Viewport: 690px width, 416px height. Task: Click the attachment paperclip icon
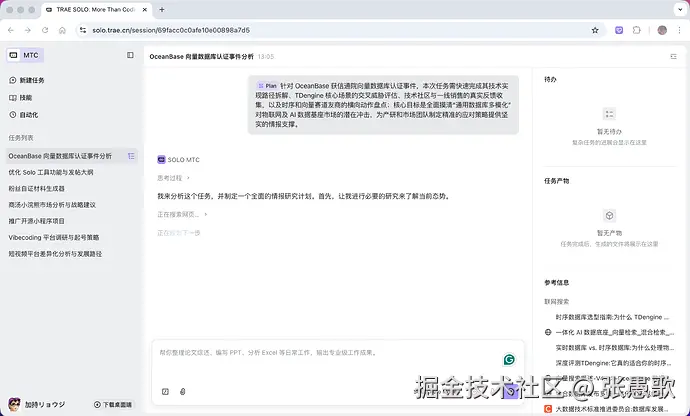(183, 391)
